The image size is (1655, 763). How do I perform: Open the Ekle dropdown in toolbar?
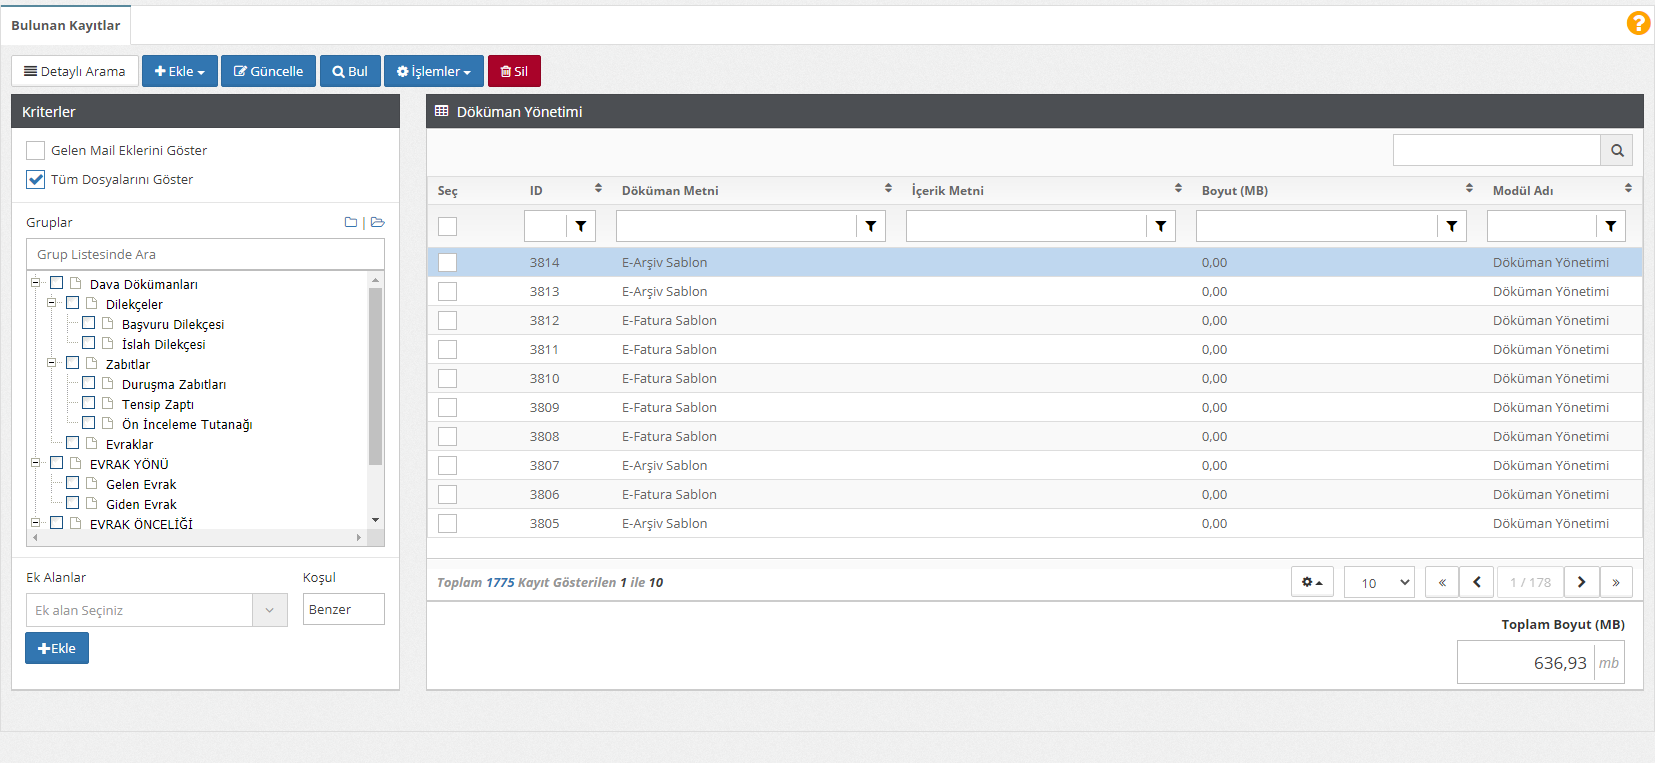(x=180, y=72)
